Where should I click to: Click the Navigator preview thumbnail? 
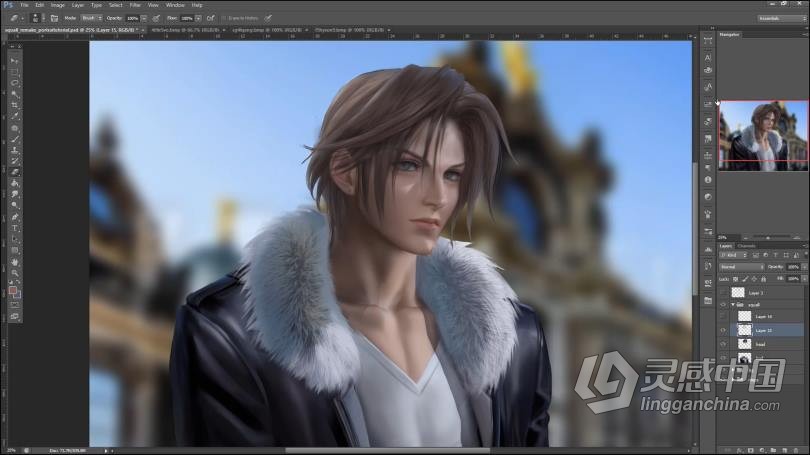(763, 135)
